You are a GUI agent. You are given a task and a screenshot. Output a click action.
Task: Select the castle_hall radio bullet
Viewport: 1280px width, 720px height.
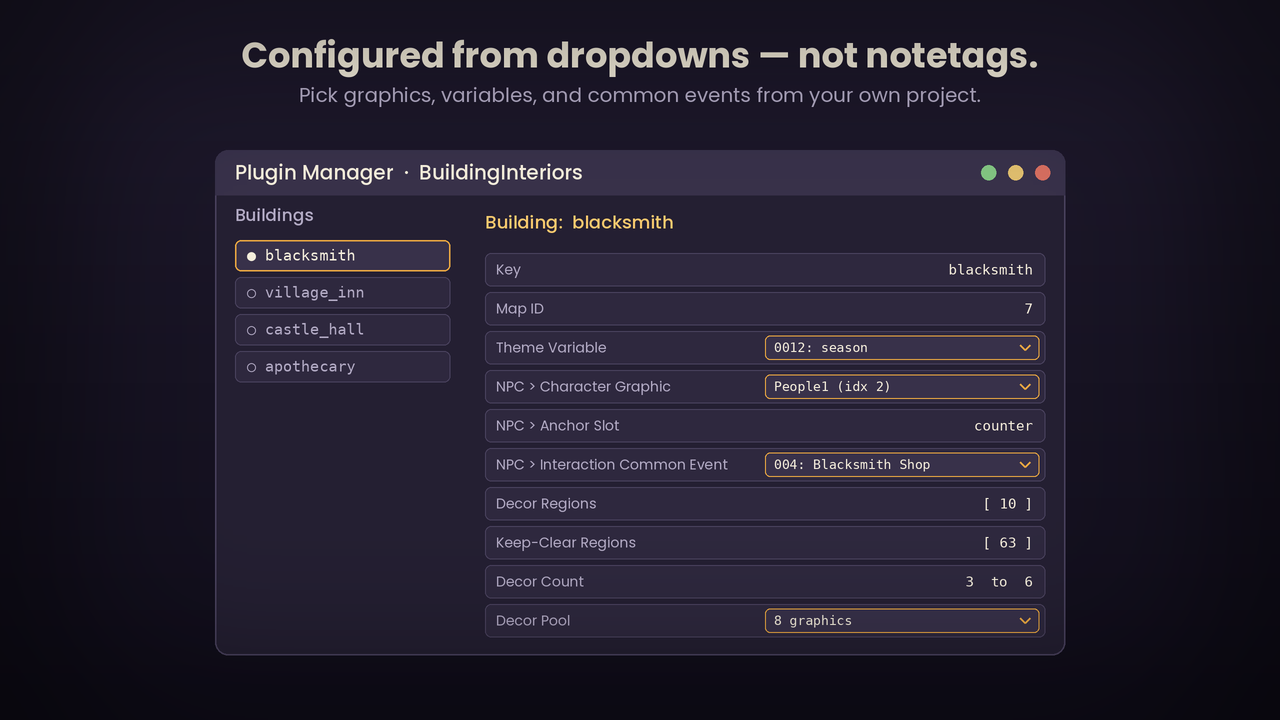click(x=251, y=330)
